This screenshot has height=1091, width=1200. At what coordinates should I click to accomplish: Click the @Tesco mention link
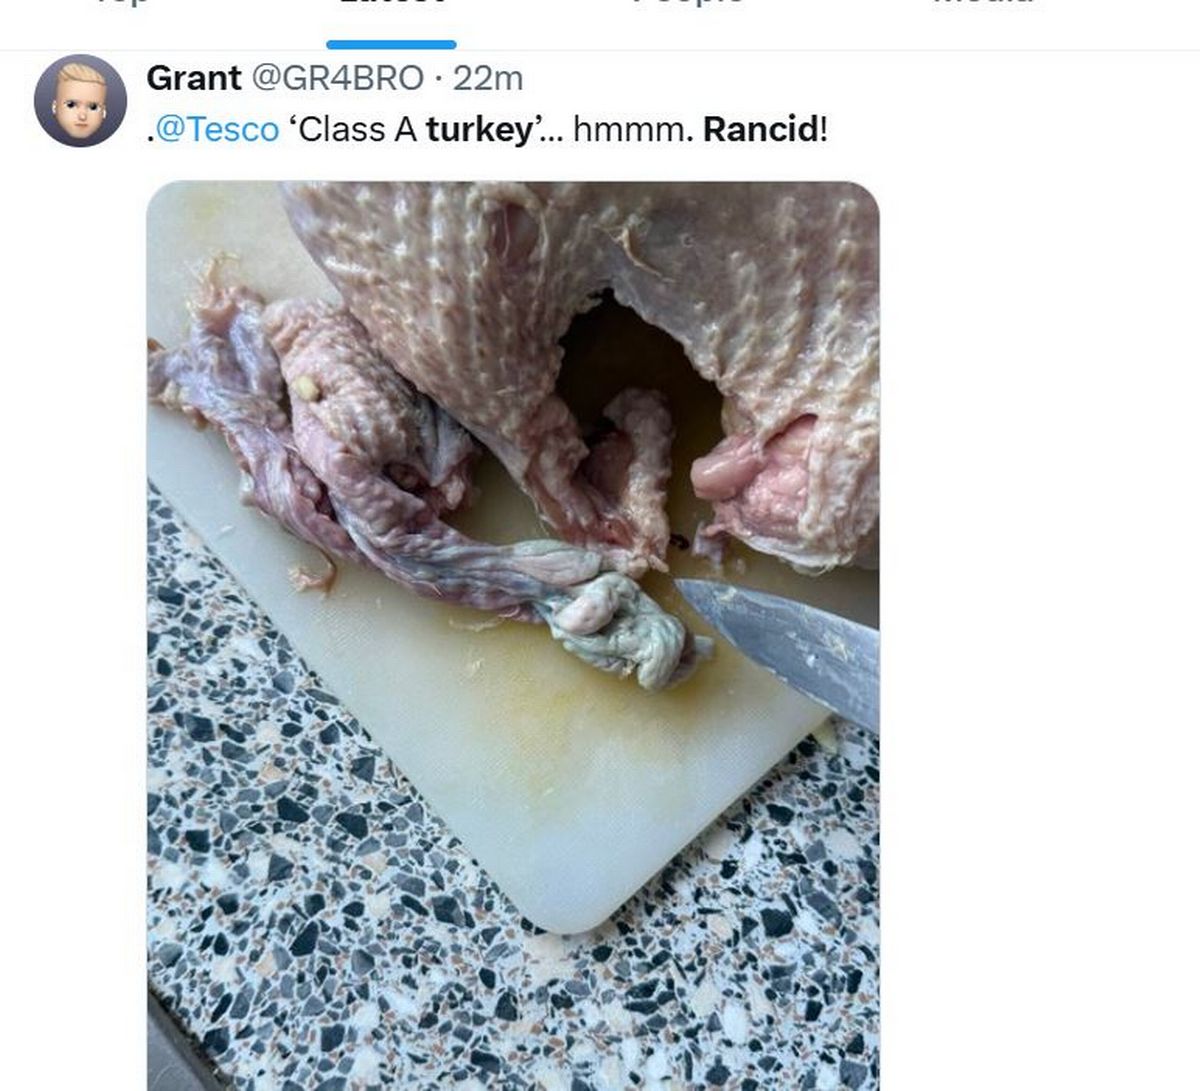(218, 130)
